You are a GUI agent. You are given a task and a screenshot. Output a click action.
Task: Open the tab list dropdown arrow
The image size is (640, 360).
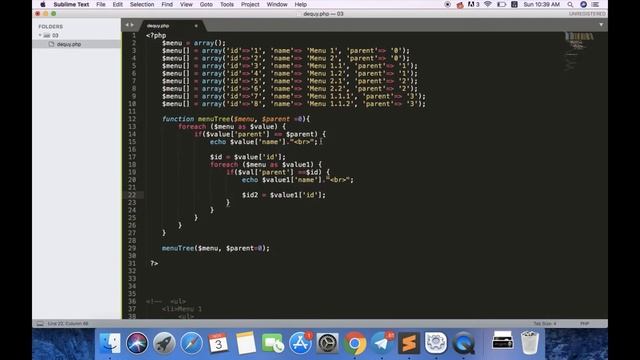[601, 25]
